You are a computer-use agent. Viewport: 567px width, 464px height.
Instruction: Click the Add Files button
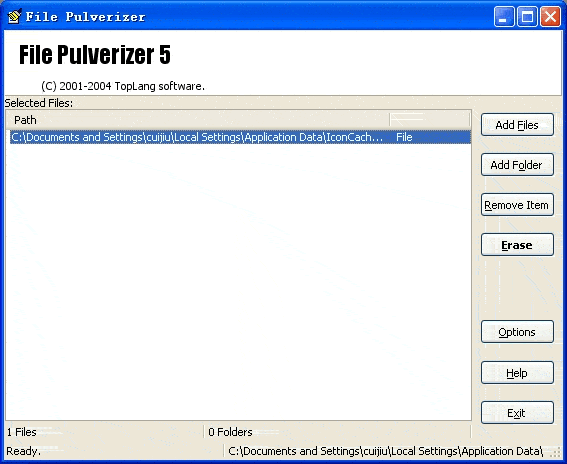517,125
